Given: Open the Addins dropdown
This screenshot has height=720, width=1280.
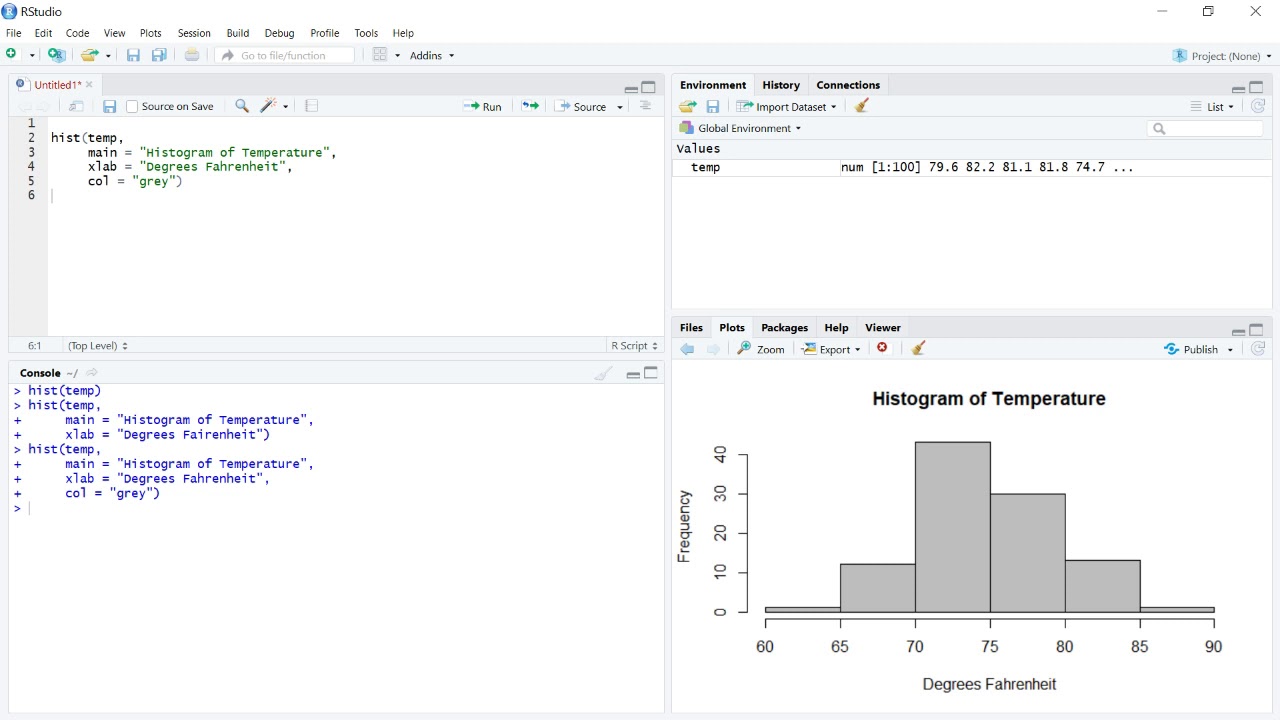Looking at the screenshot, I should [x=431, y=55].
